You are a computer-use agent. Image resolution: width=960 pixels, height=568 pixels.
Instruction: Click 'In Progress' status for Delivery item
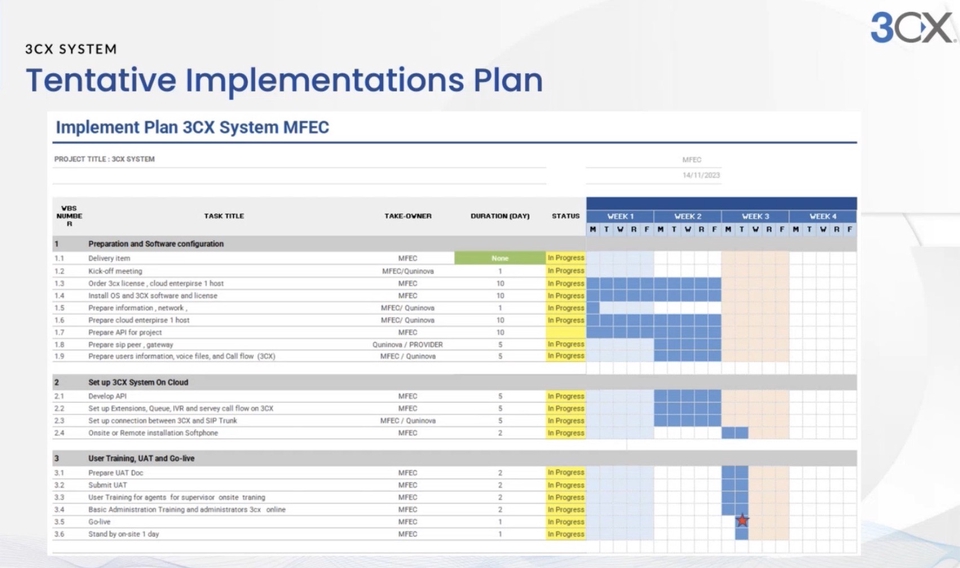(566, 258)
